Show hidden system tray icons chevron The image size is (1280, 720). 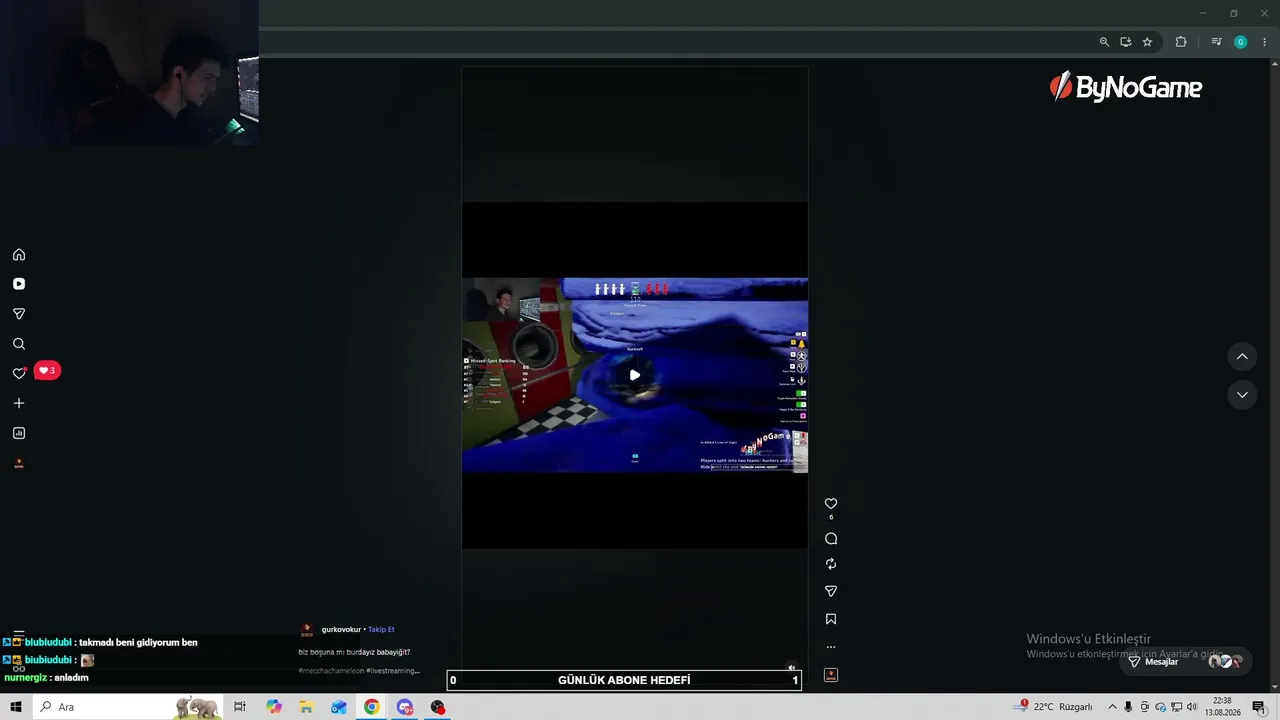pyautogui.click(x=1112, y=707)
